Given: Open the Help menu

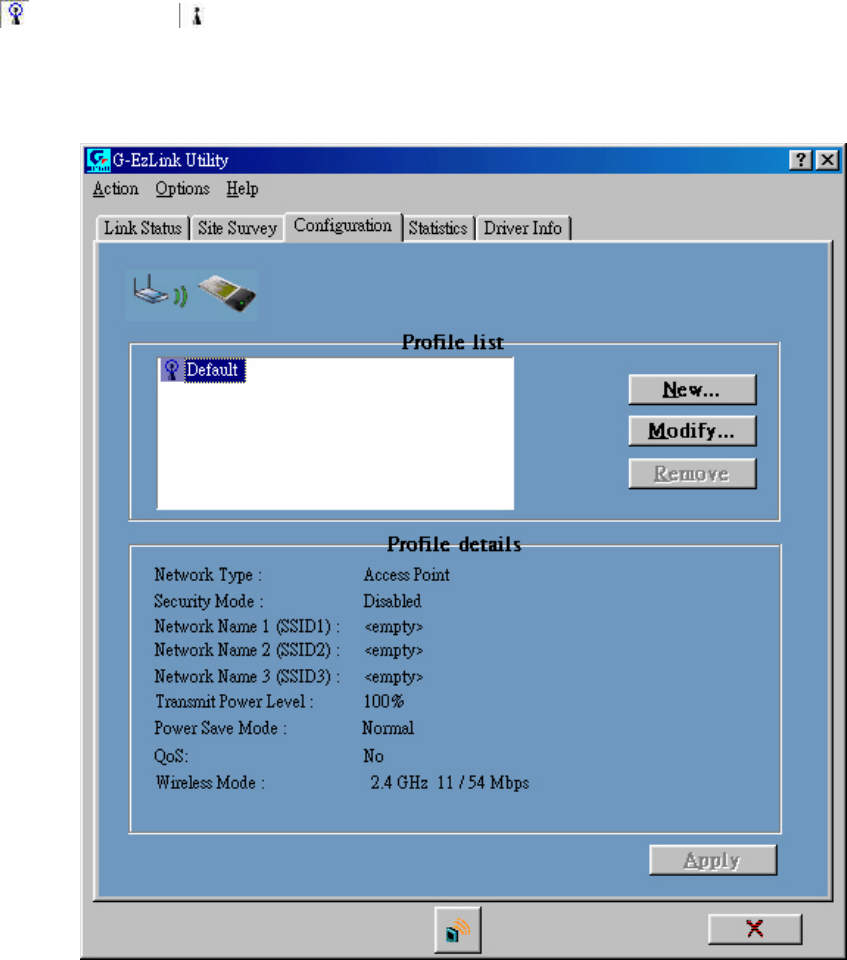Looking at the screenshot, I should click(243, 189).
